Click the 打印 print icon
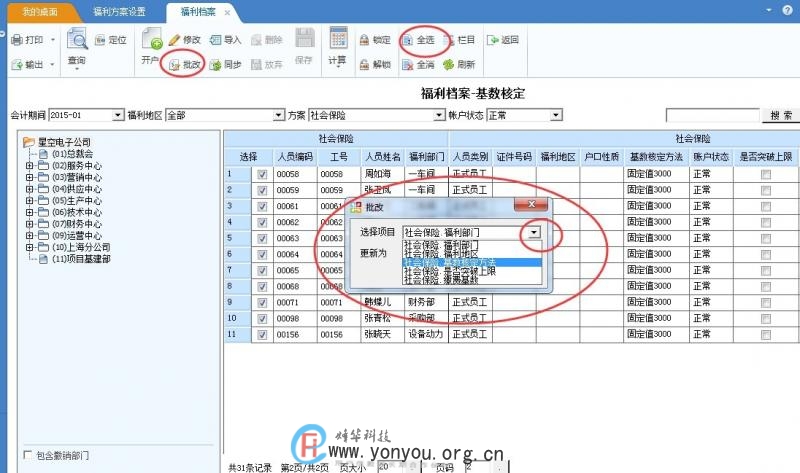 click(17, 40)
